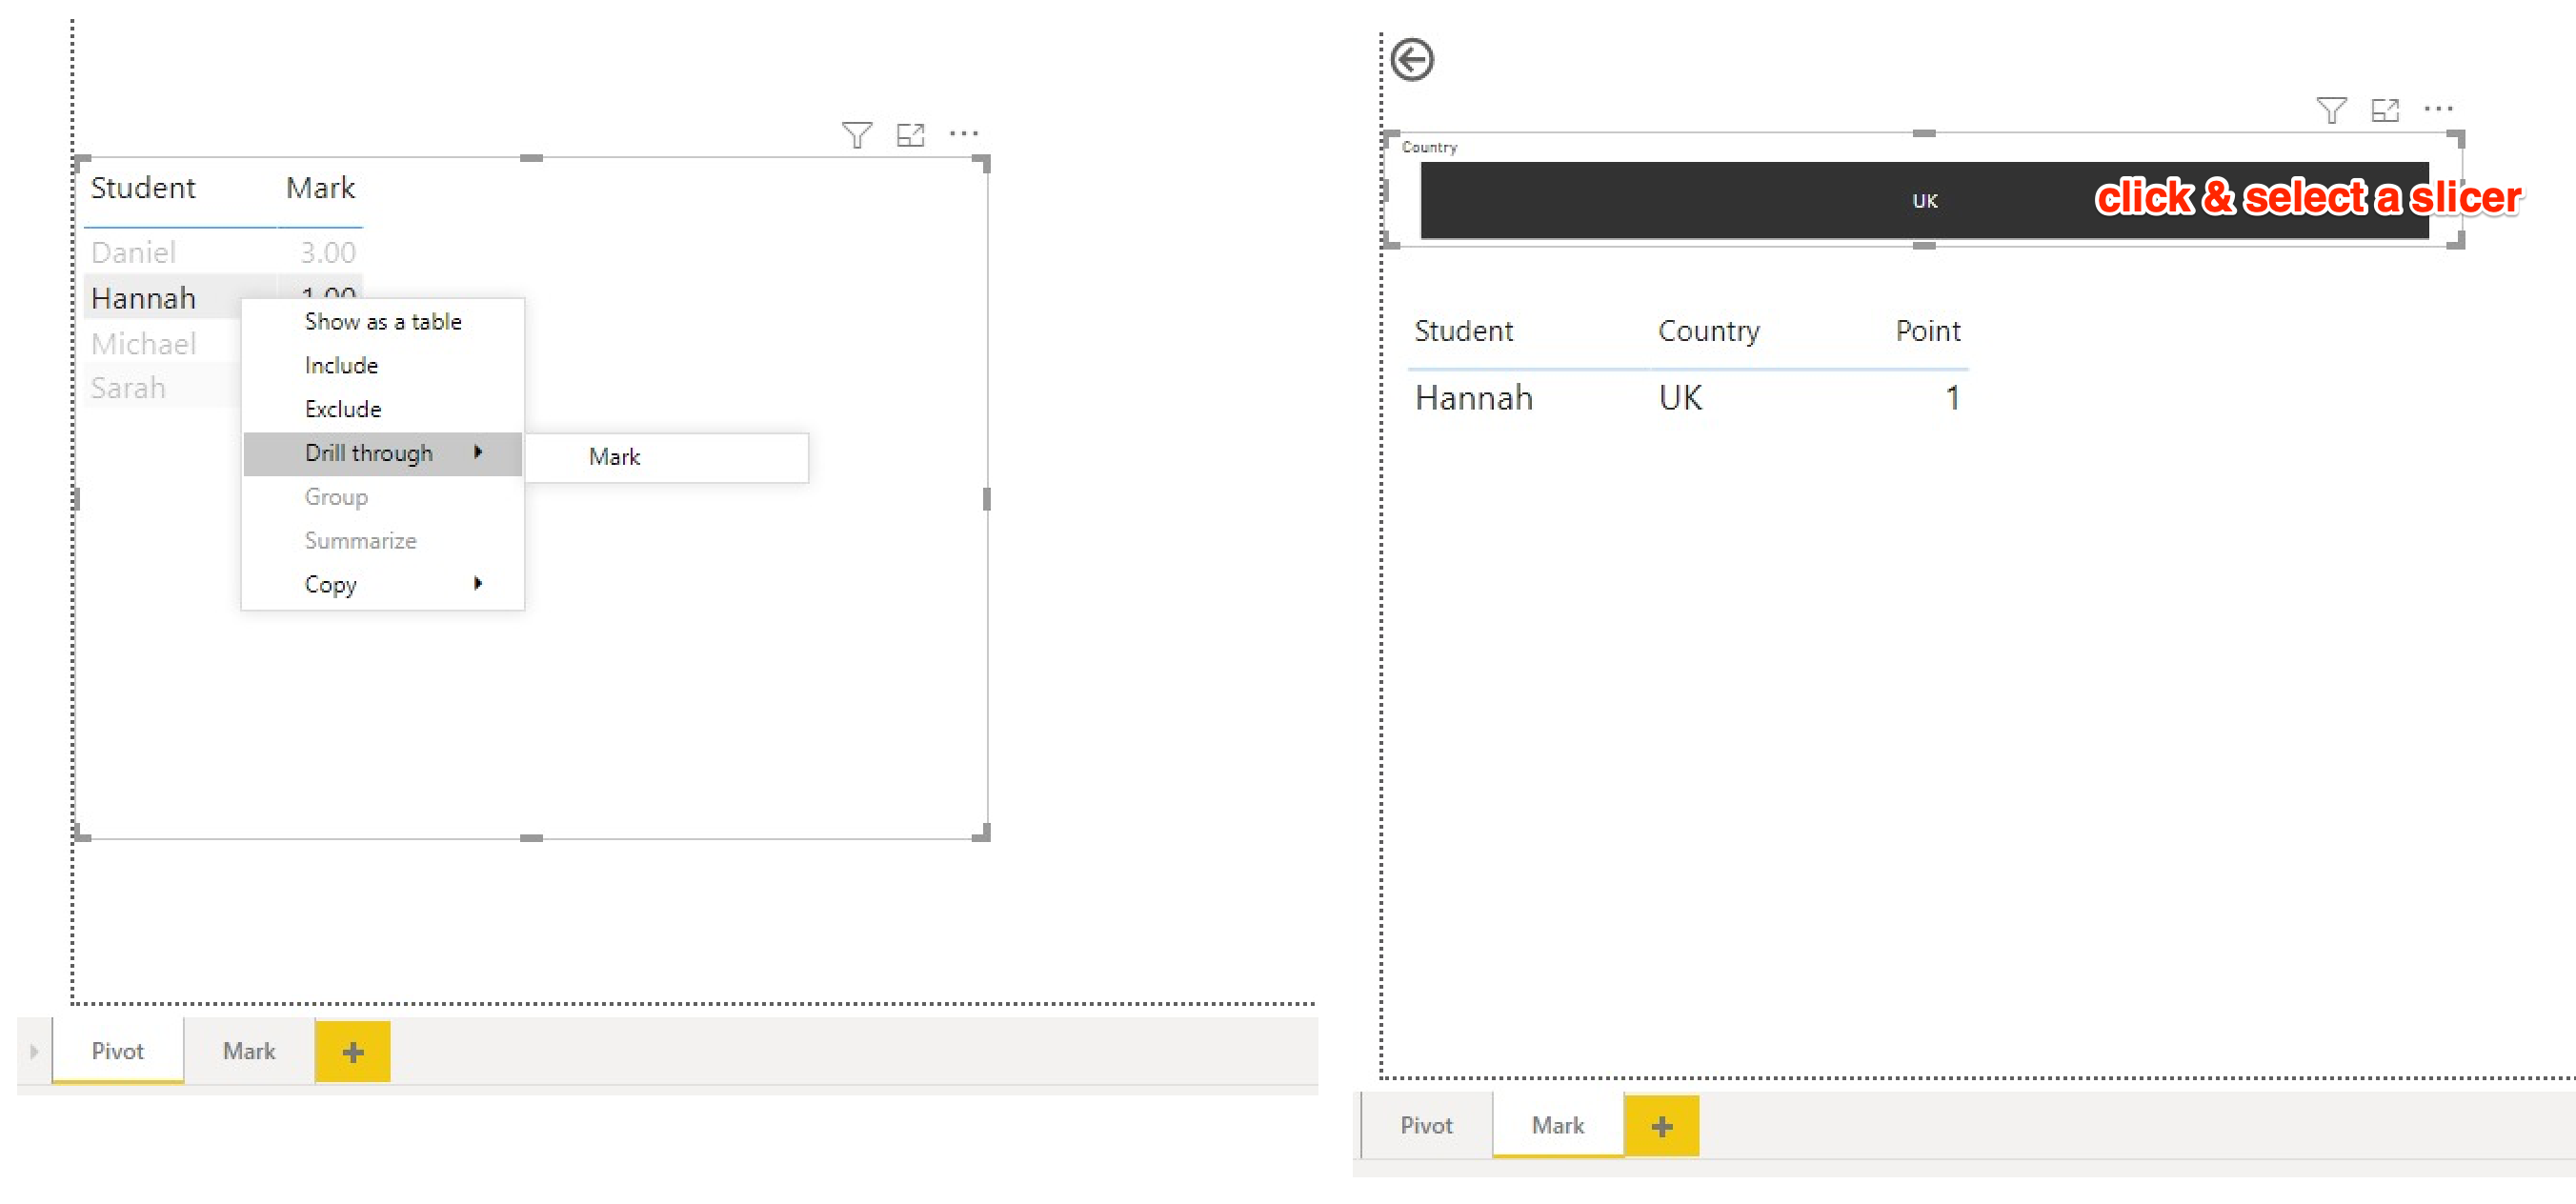The image size is (2576, 1204).
Task: Expand Drill through submenu
Action: [x=383, y=454]
